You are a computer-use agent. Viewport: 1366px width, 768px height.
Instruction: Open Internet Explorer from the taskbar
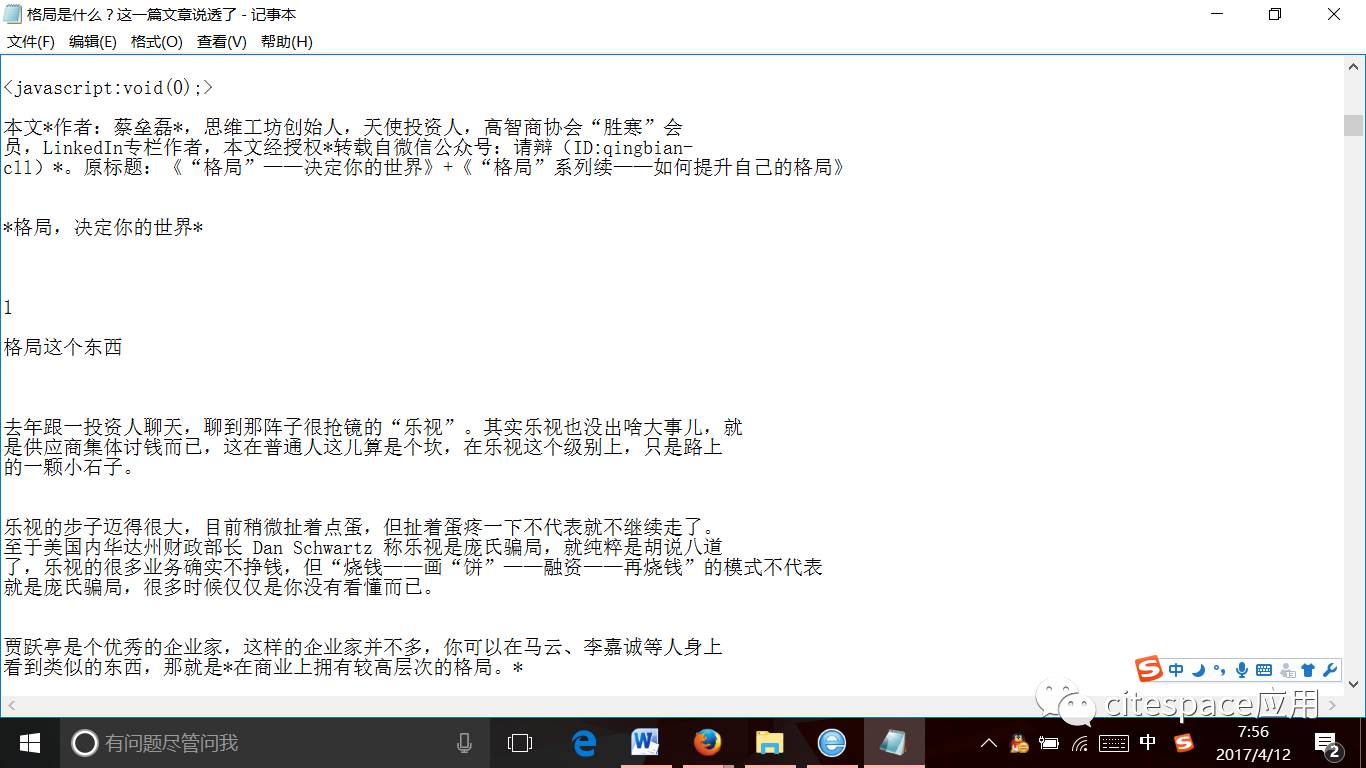click(832, 743)
